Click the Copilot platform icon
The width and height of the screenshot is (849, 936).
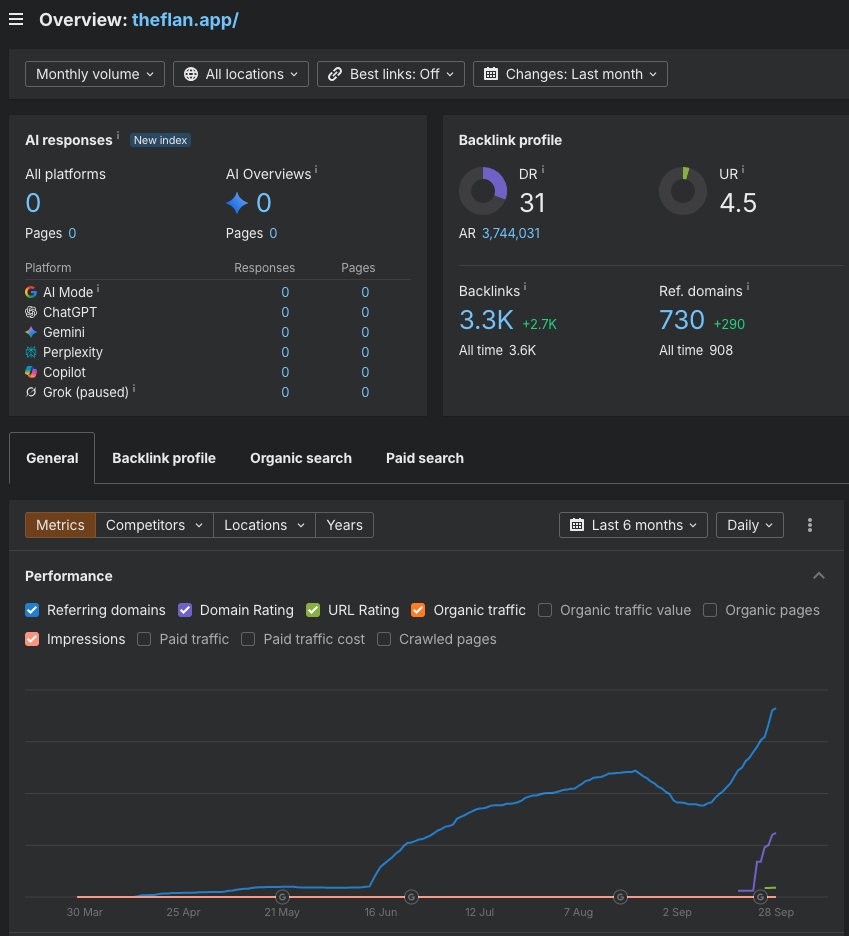pyautogui.click(x=31, y=372)
